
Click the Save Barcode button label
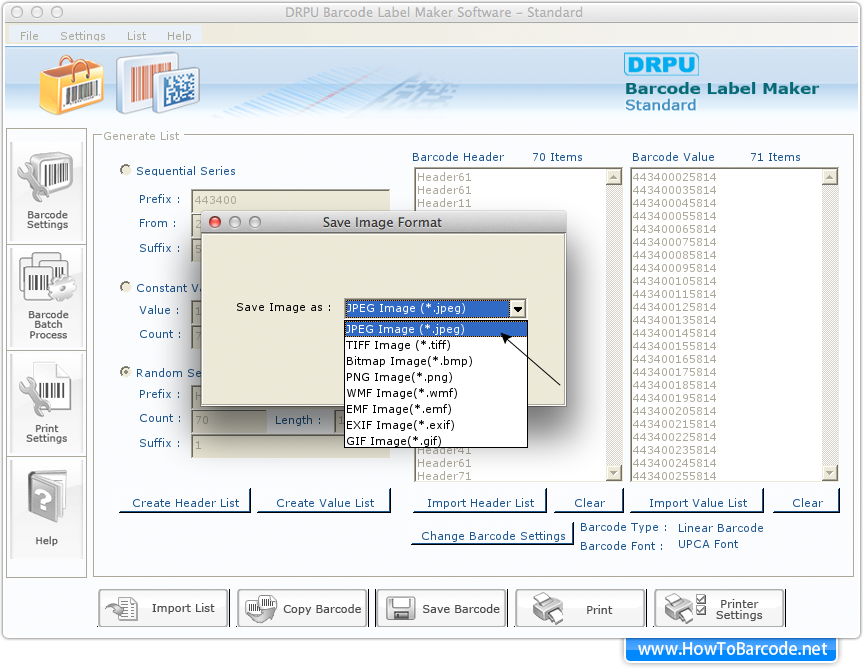click(461, 609)
